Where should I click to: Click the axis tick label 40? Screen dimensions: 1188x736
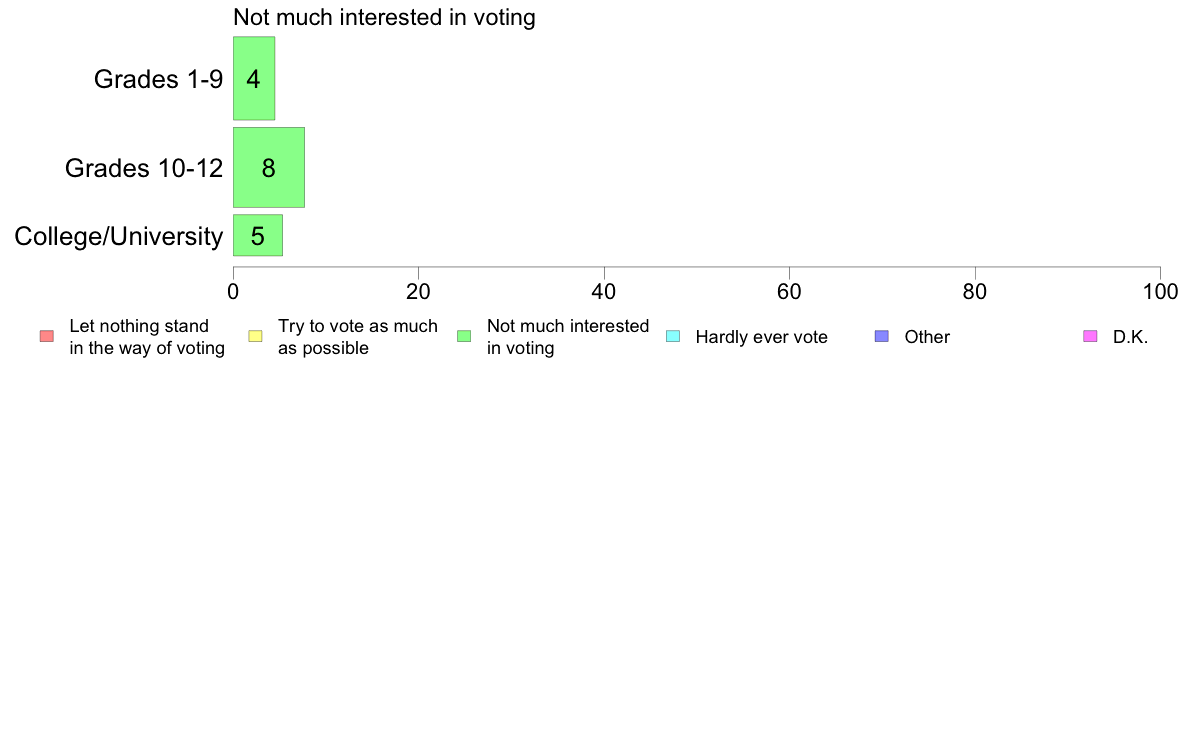[x=604, y=292]
